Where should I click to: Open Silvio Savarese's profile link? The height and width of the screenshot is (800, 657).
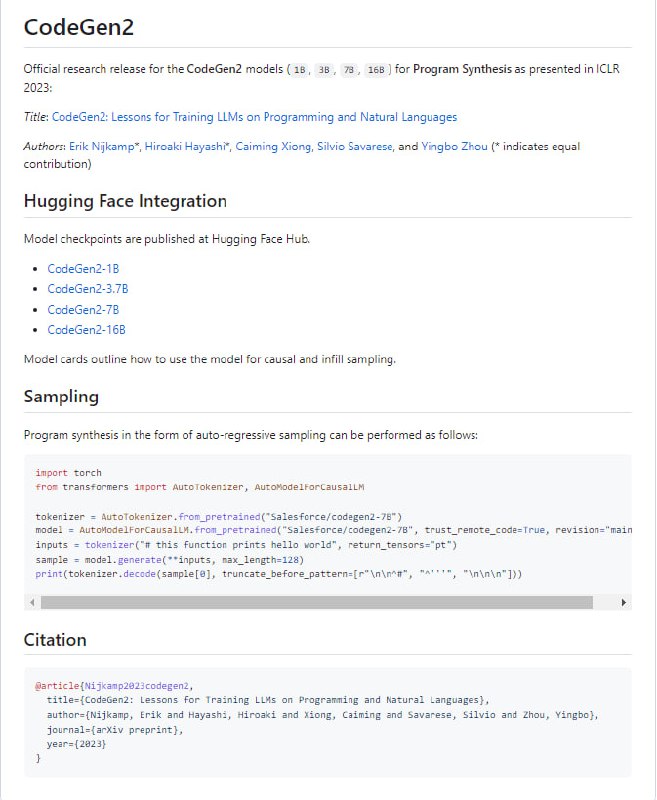click(356, 145)
